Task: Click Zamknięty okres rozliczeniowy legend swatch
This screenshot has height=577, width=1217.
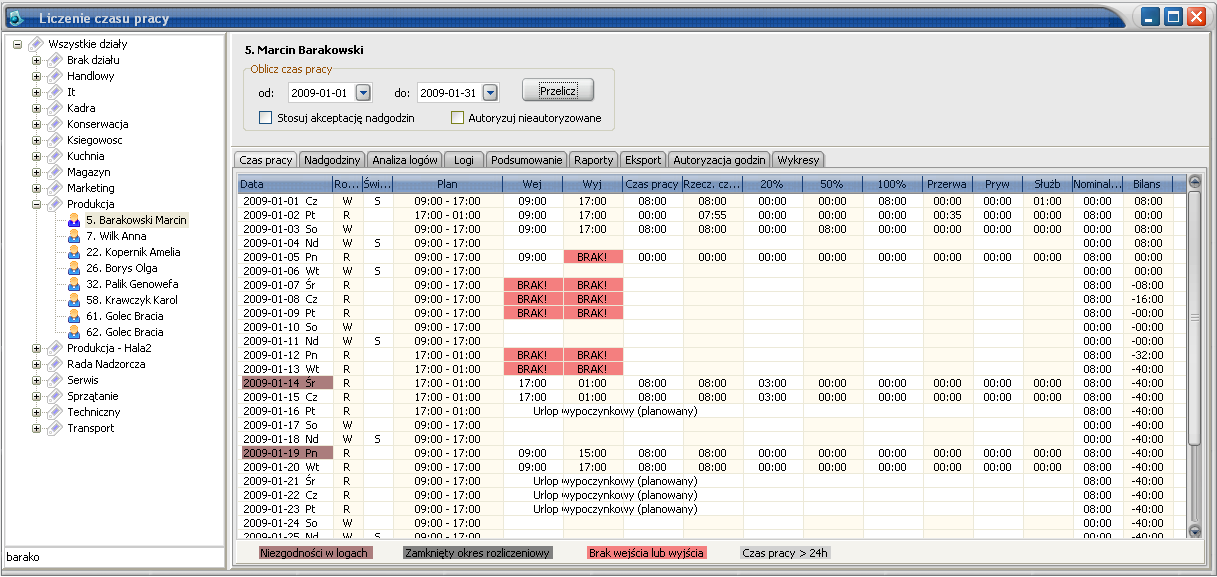Action: click(478, 552)
